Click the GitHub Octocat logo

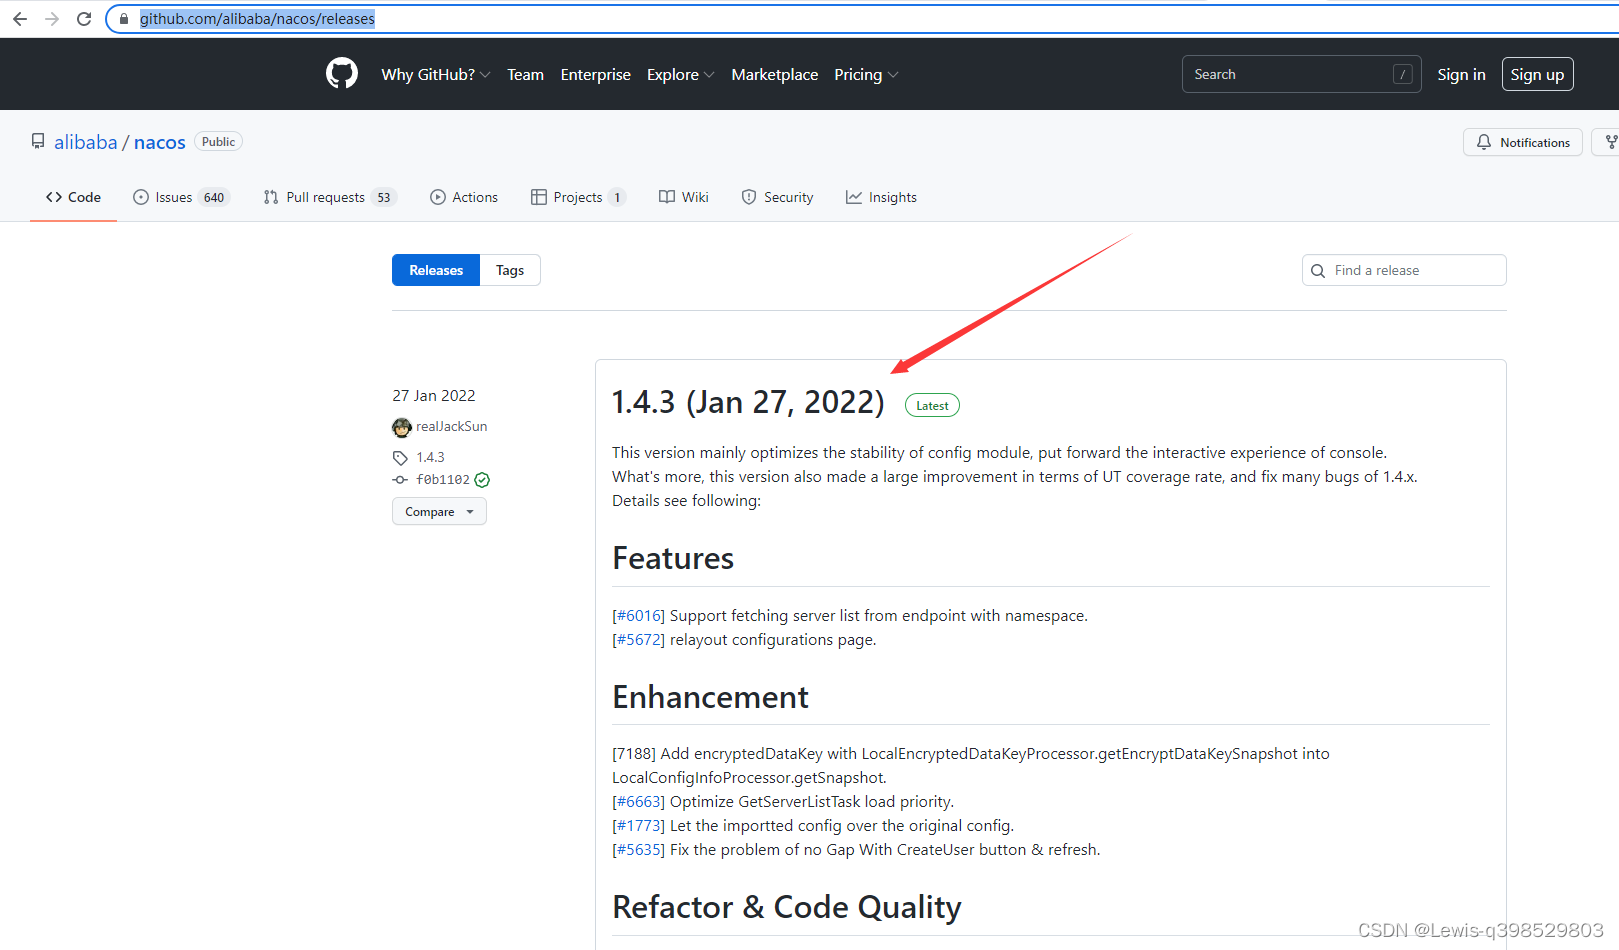342,74
